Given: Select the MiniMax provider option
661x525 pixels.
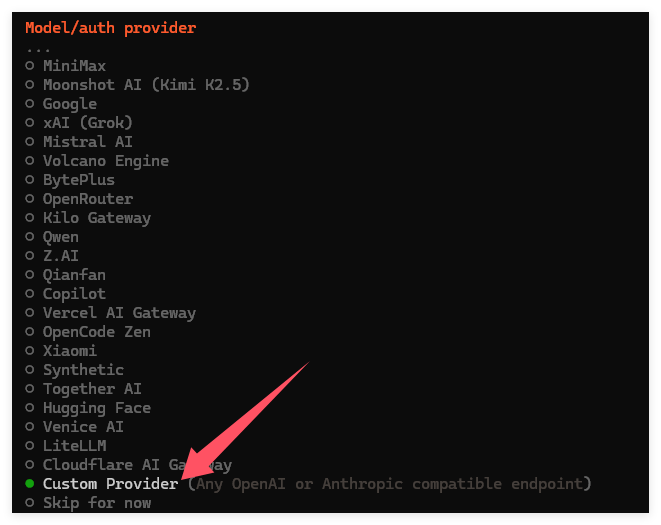Looking at the screenshot, I should [x=73, y=66].
